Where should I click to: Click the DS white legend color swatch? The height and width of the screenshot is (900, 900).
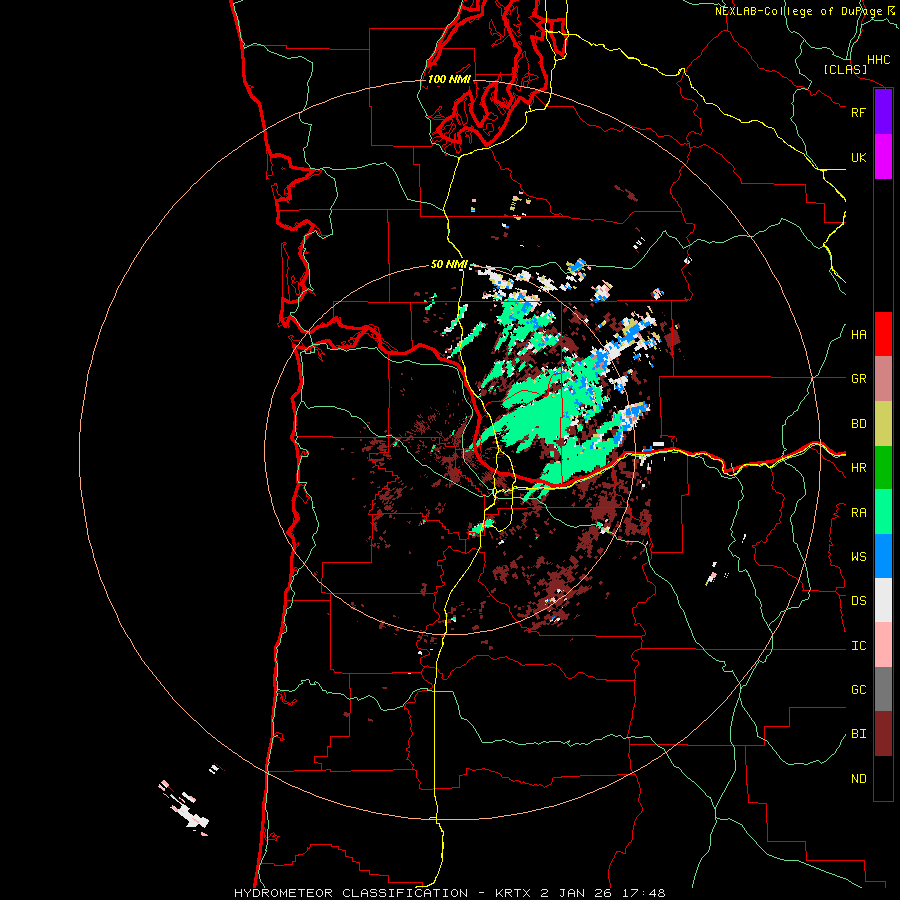pos(883,600)
